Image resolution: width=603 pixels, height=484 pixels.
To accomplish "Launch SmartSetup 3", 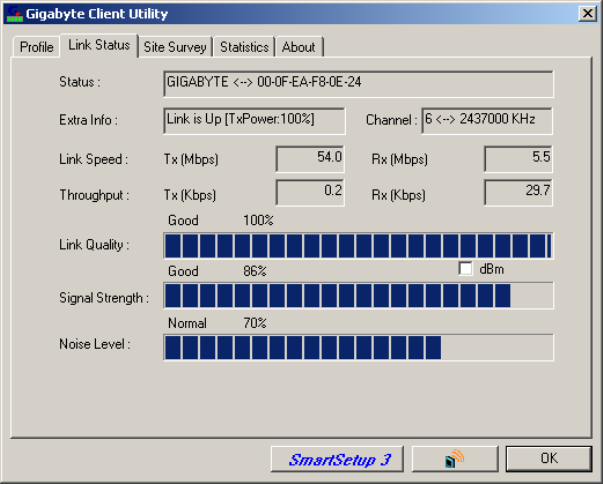I will pos(337,459).
